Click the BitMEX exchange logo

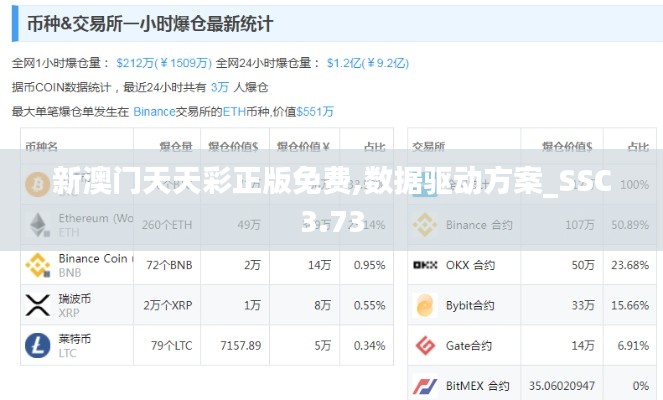pos(425,386)
